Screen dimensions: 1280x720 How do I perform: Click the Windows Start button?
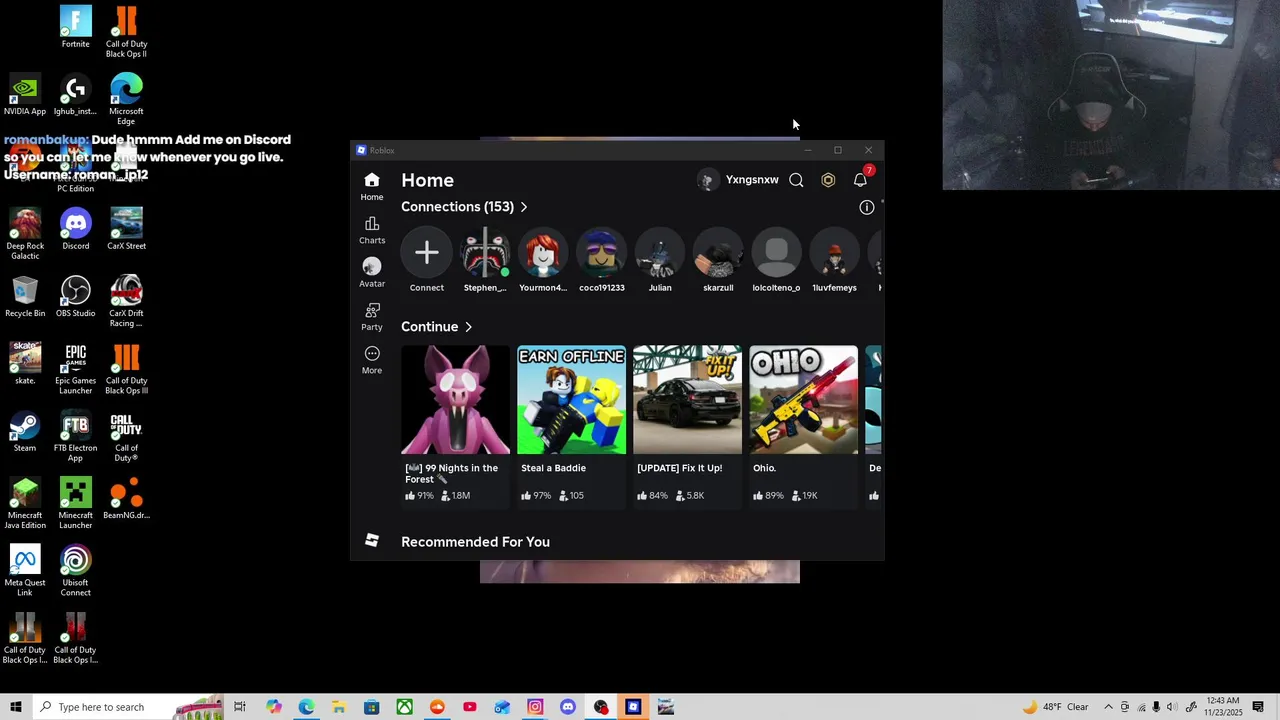tap(16, 707)
